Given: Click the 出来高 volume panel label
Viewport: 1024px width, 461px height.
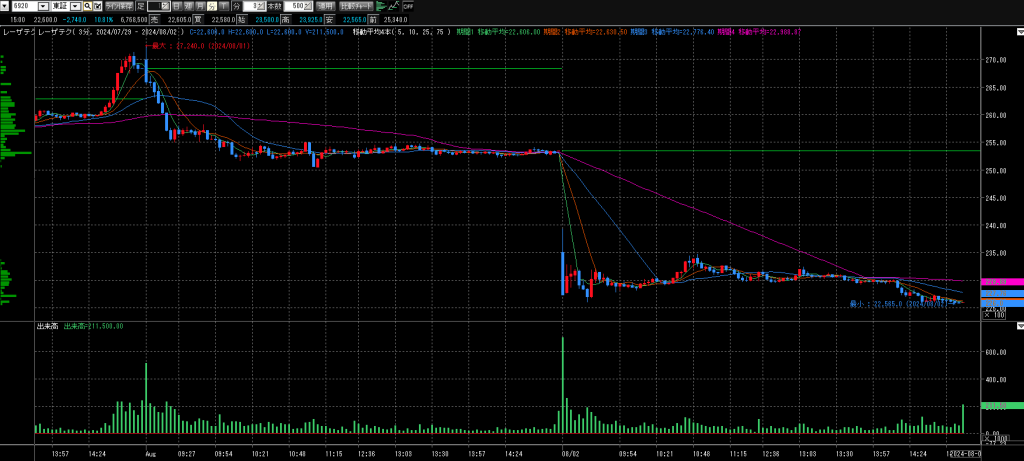Looking at the screenshot, I should 47,326.
